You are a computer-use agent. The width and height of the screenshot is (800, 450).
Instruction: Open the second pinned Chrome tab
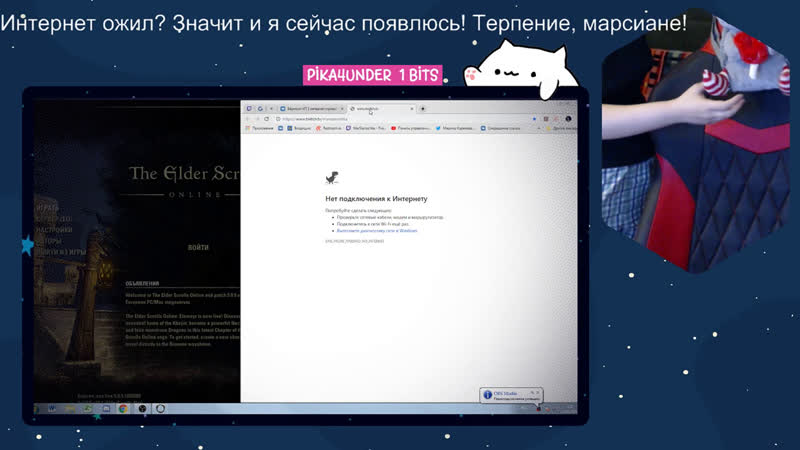(x=260, y=109)
